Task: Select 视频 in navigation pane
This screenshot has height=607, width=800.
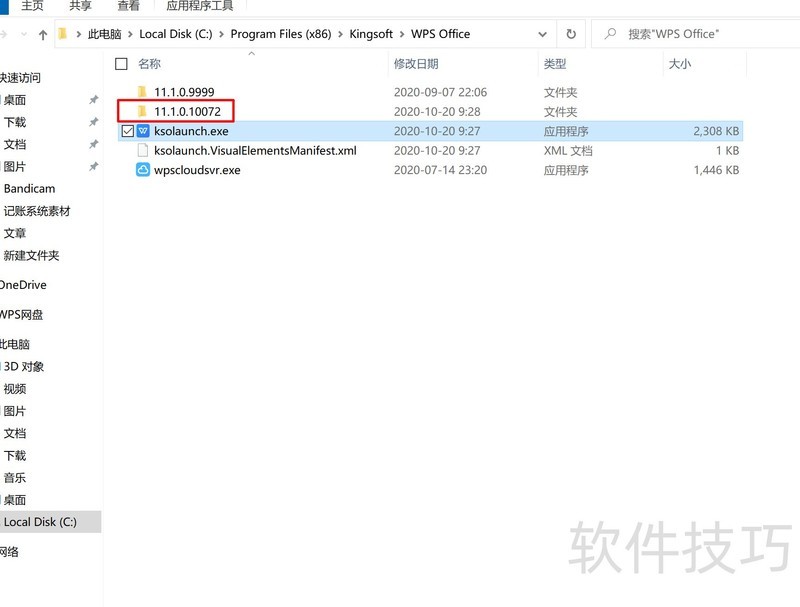Action: [15, 389]
